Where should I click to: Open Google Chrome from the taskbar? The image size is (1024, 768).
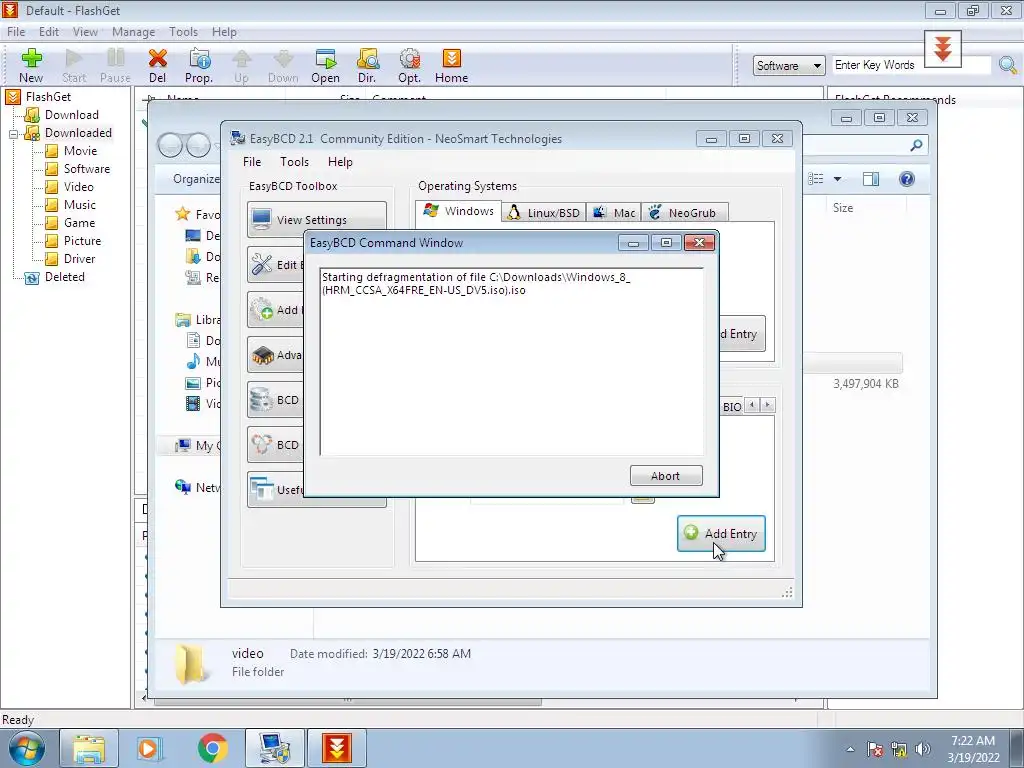[212, 748]
